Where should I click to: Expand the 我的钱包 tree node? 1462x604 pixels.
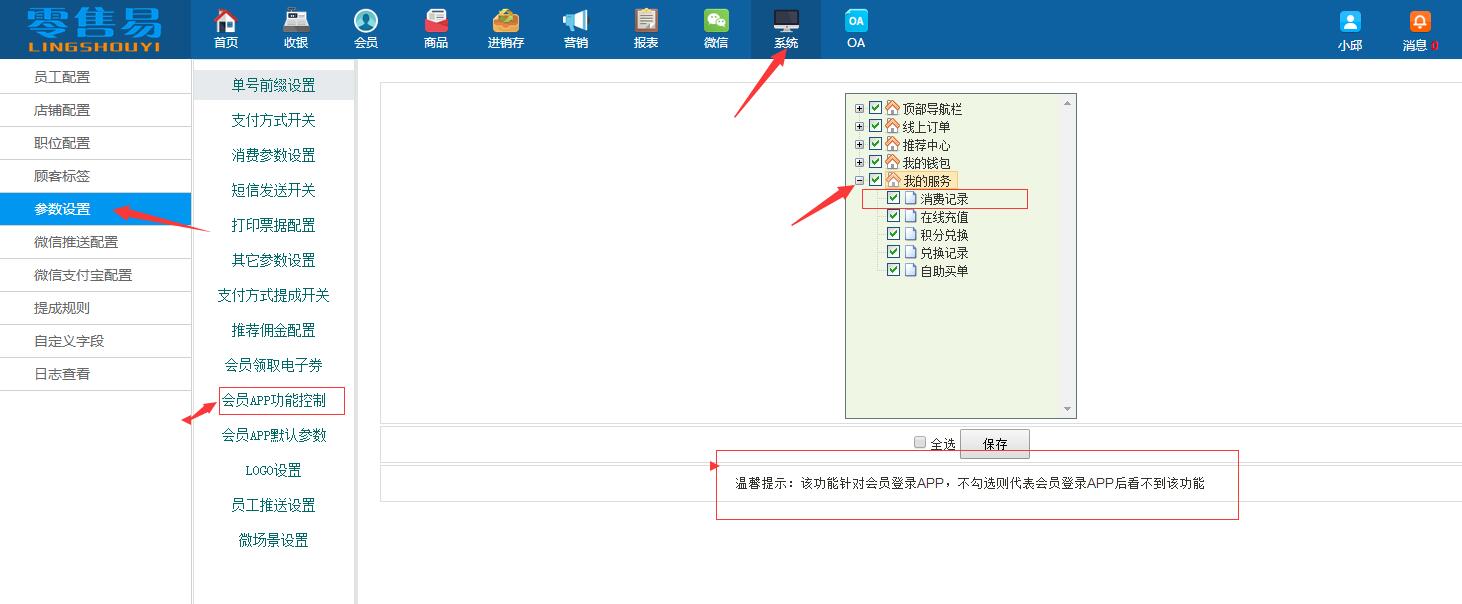tap(859, 161)
